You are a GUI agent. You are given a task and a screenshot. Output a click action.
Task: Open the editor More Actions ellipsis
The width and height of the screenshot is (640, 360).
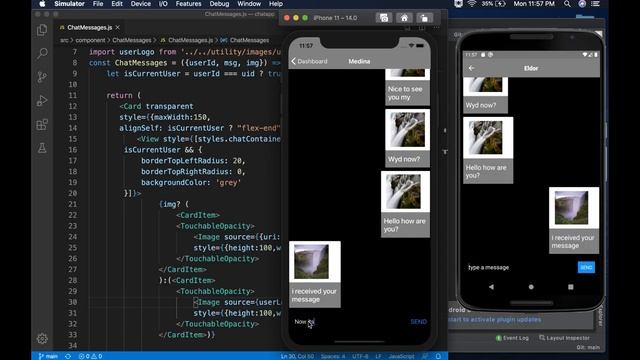436,27
